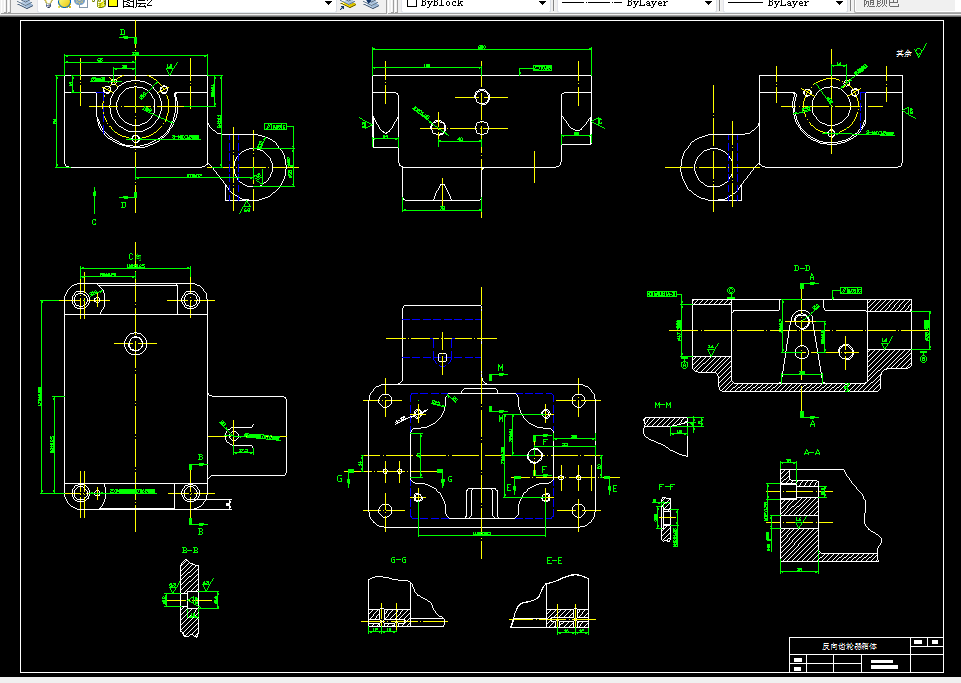Select the A-A section title text
961x683 pixels.
811,452
